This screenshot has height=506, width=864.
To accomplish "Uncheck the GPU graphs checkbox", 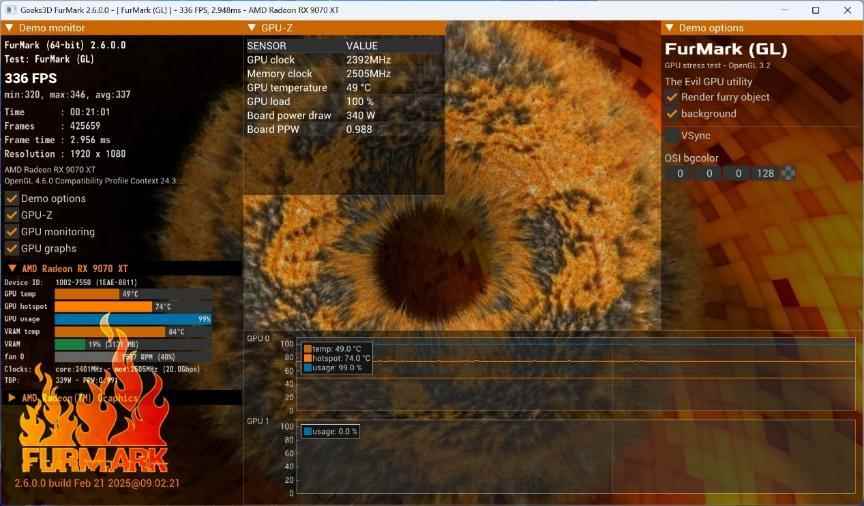I will [11, 249].
